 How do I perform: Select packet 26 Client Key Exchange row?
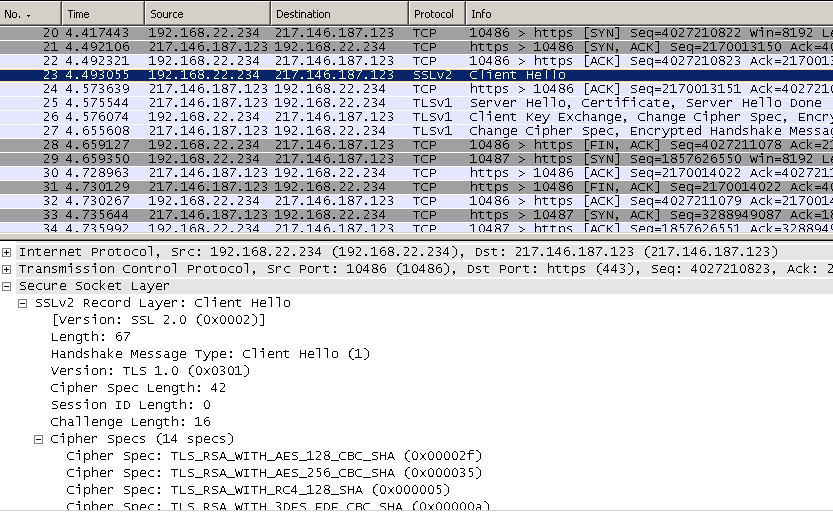coord(416,117)
